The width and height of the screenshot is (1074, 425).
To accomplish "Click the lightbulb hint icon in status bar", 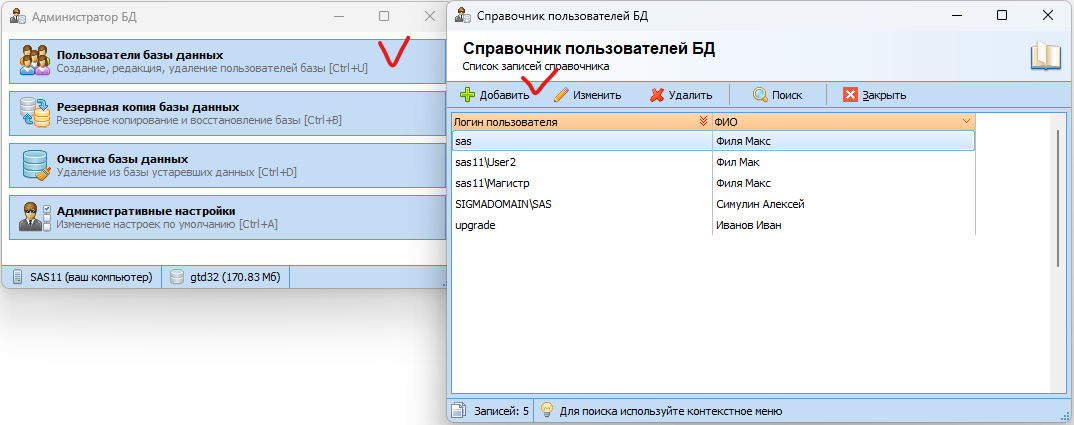I will point(547,410).
